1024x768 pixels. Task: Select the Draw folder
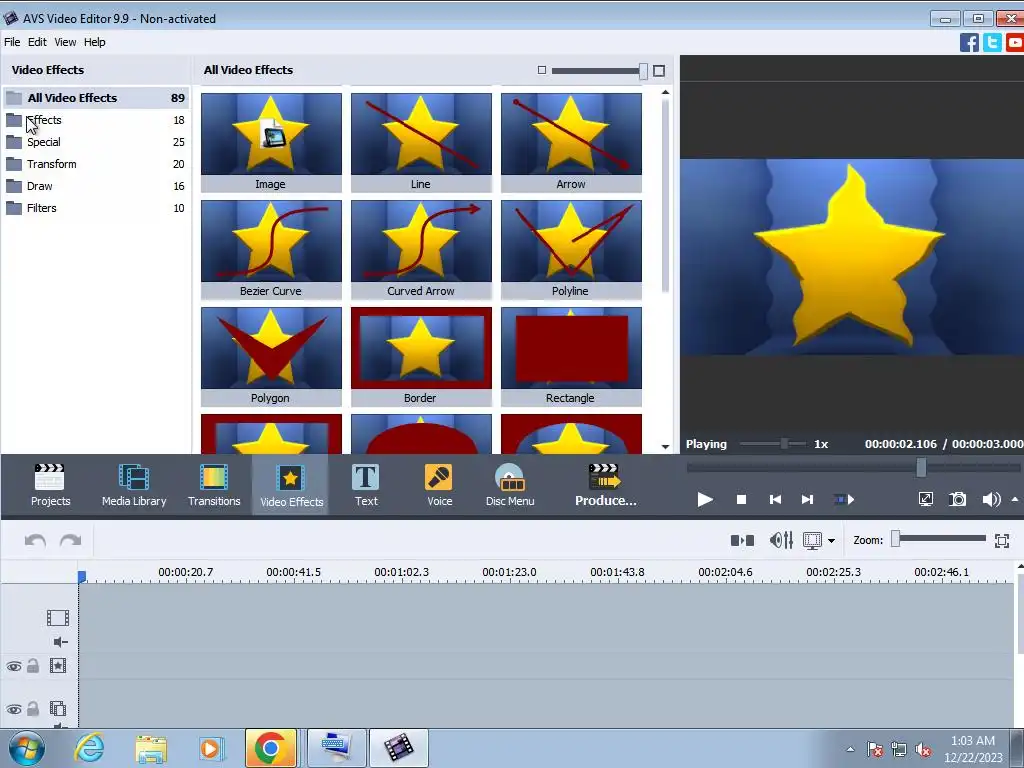coord(96,186)
